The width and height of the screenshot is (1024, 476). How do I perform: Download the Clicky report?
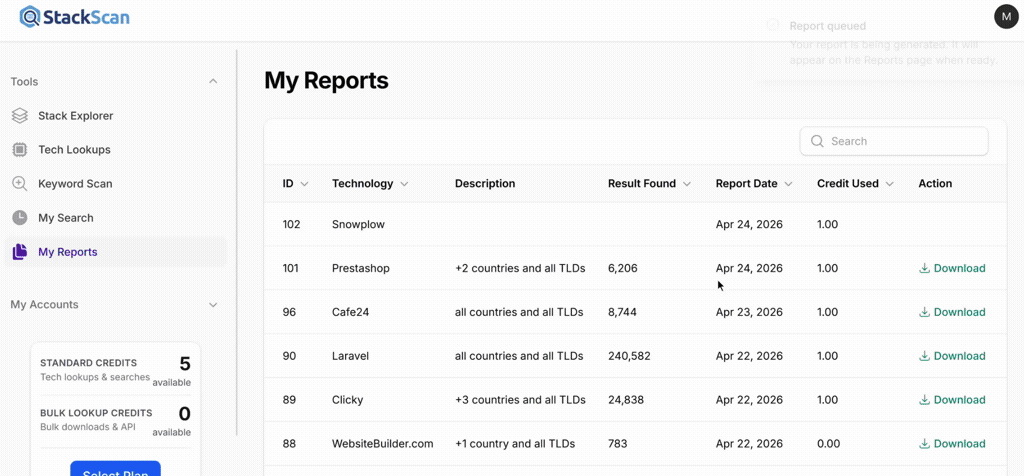952,400
